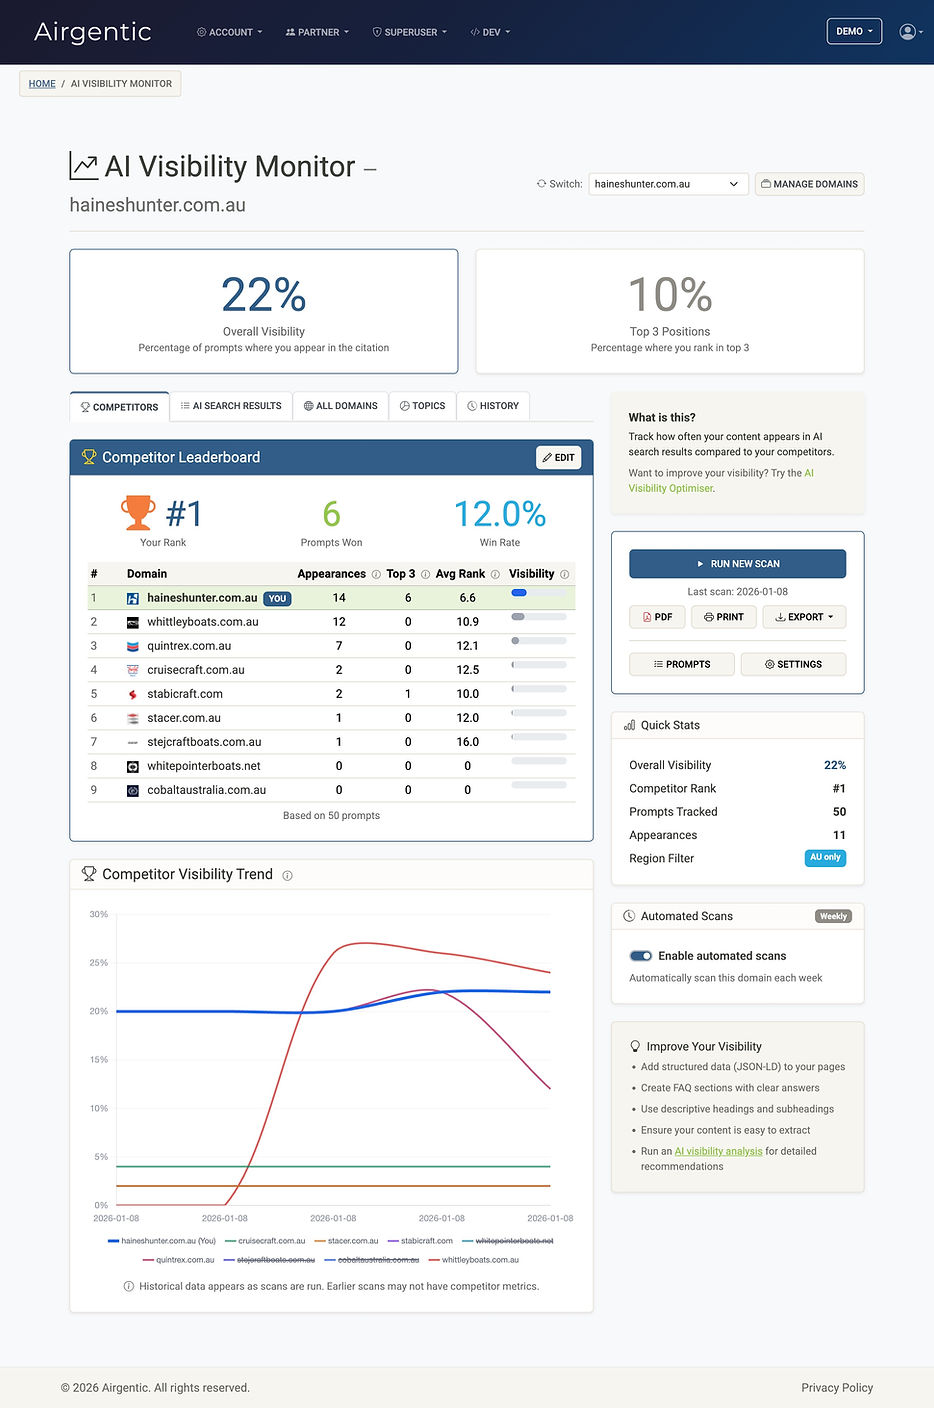Click the Visibility column info icon
Screen dimensions: 934x1408
(x=564, y=575)
